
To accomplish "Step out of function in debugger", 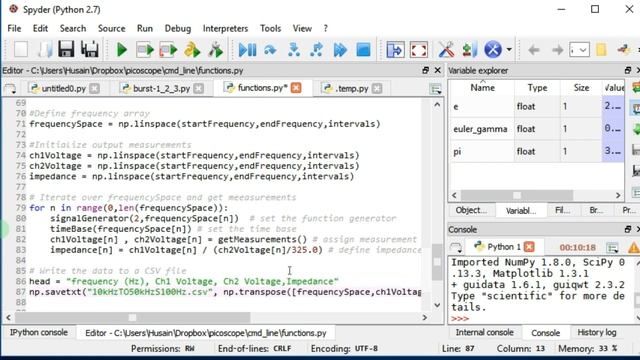I will pyautogui.click(x=317, y=50).
